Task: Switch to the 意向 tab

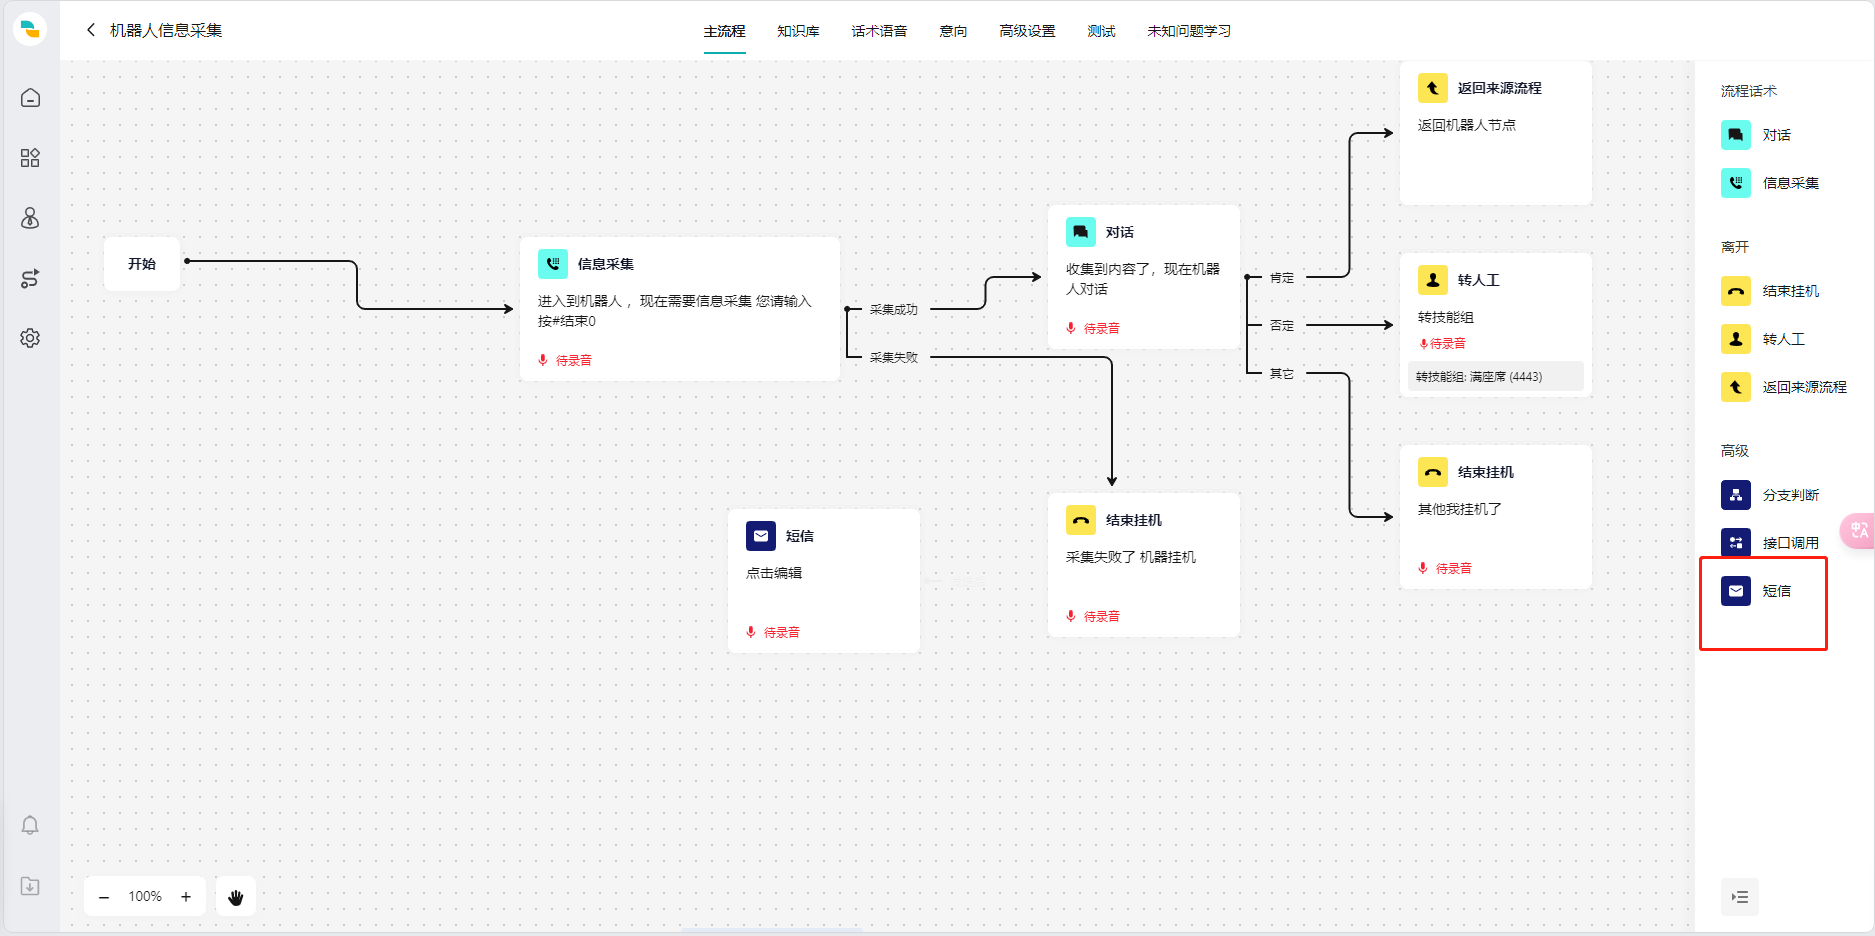Action: point(953,31)
